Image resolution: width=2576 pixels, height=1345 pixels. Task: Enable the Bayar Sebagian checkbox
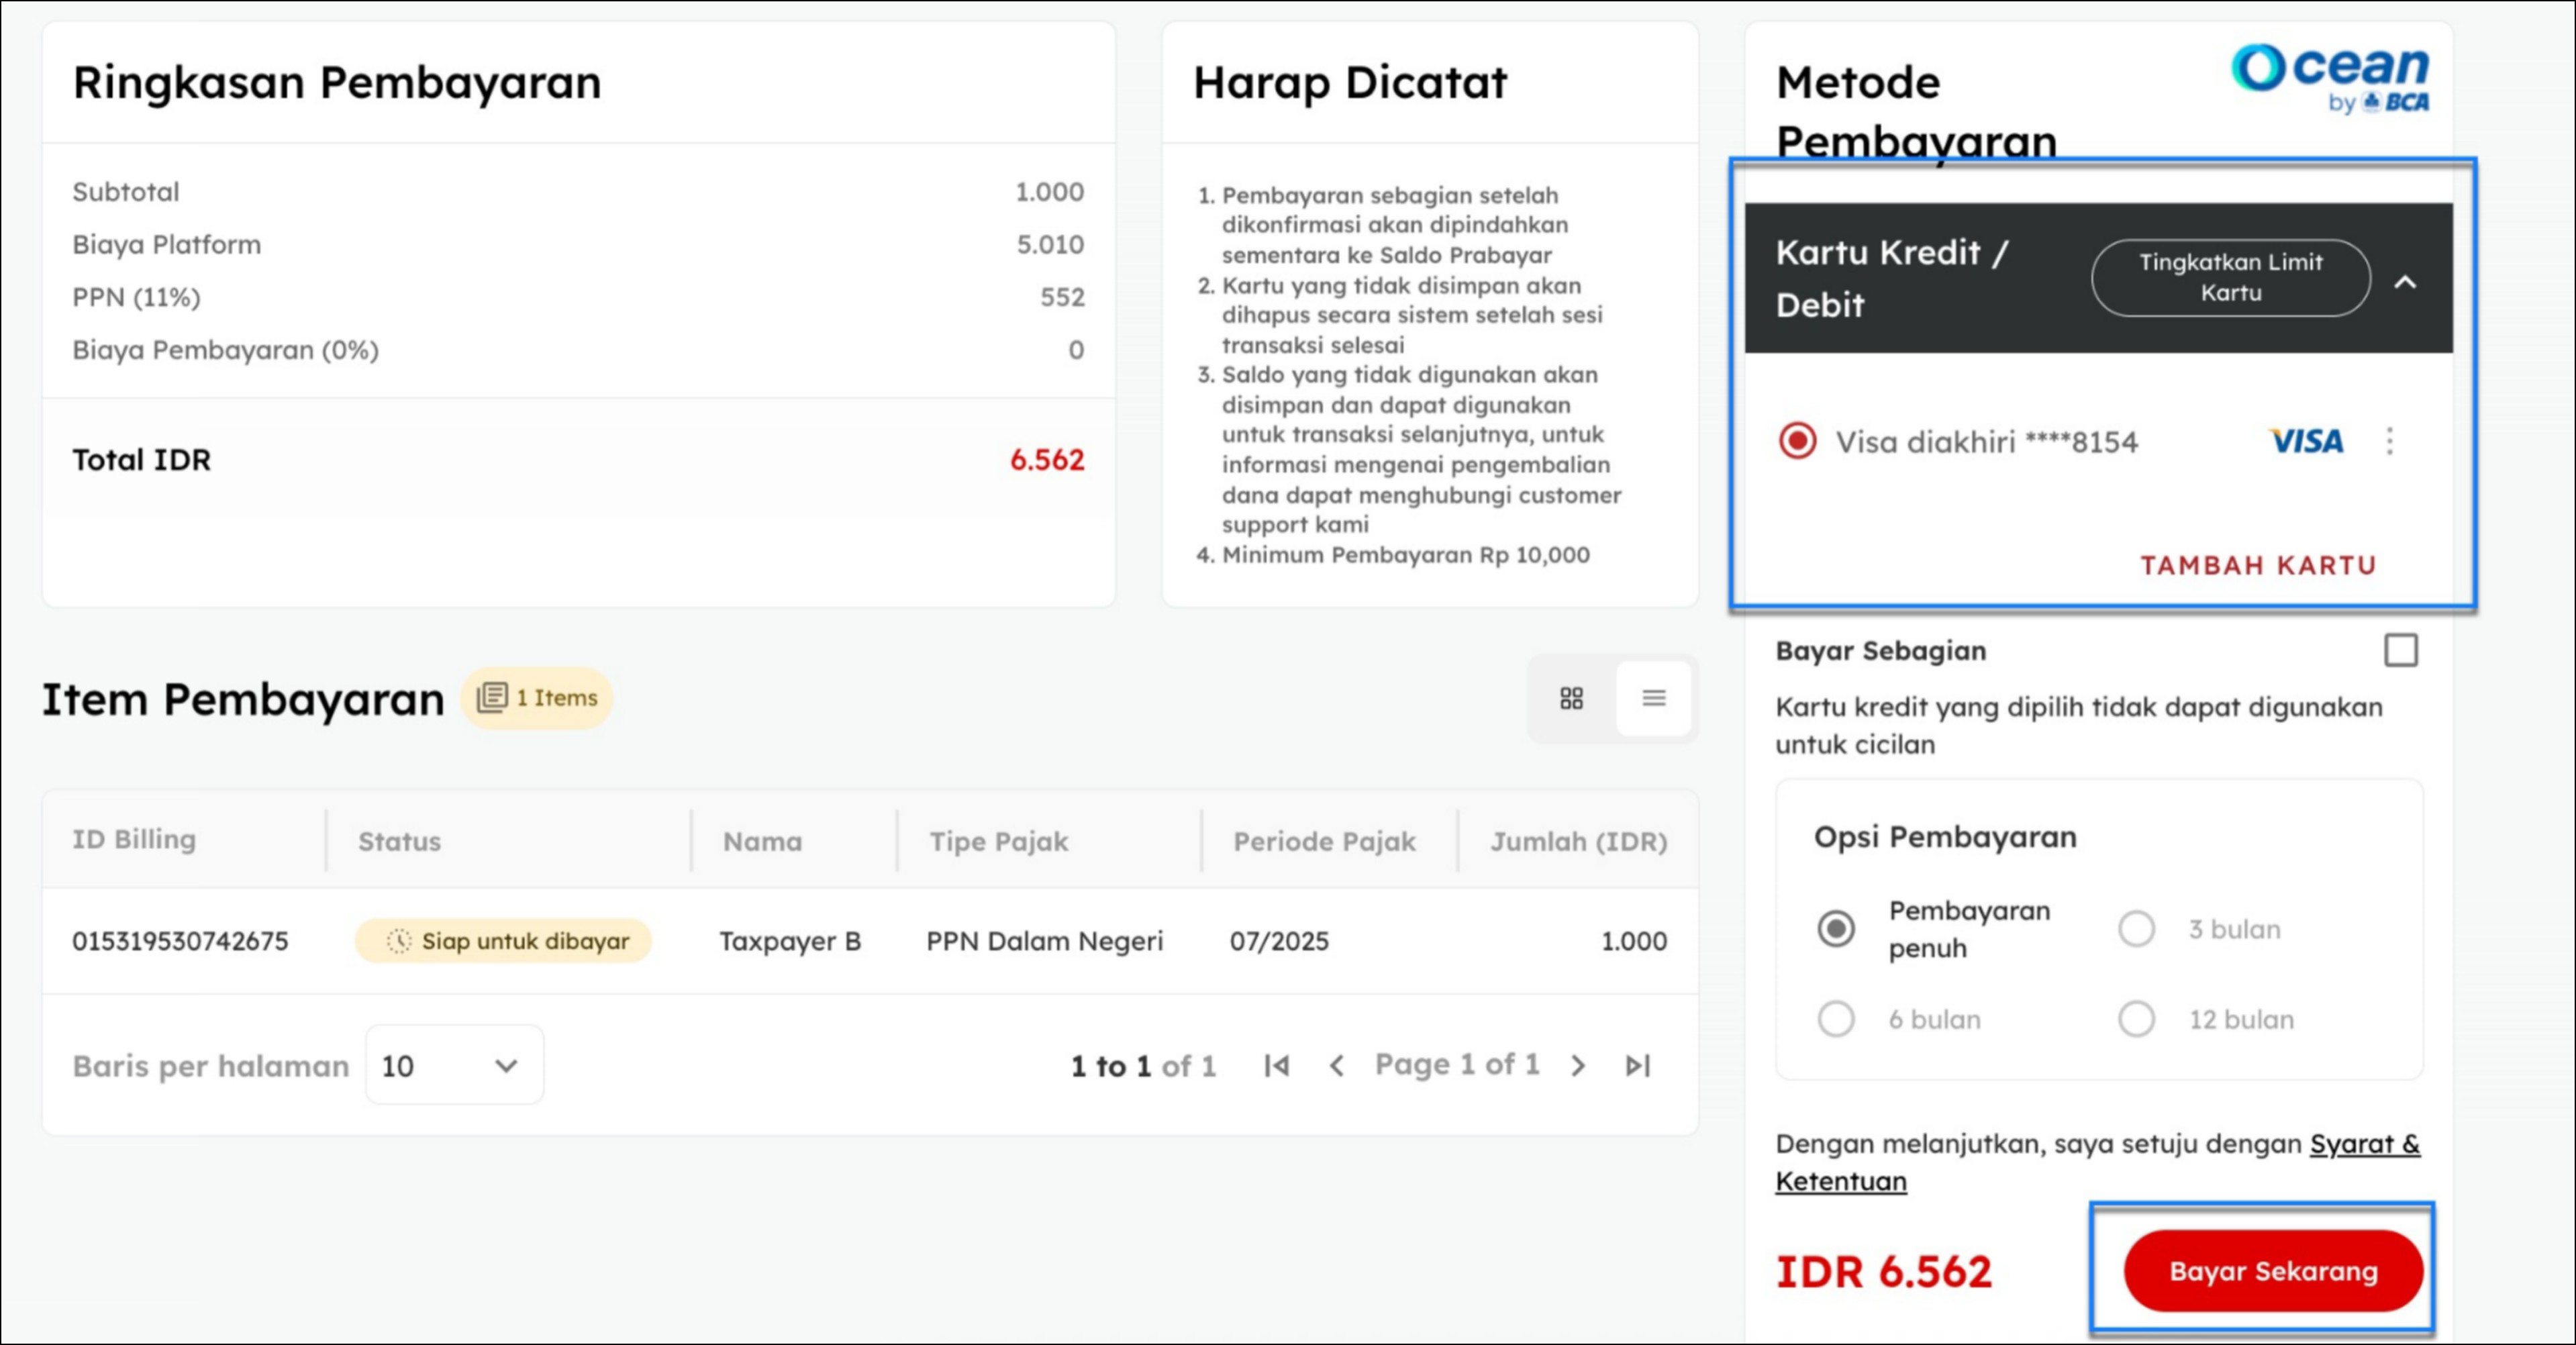coord(2400,650)
